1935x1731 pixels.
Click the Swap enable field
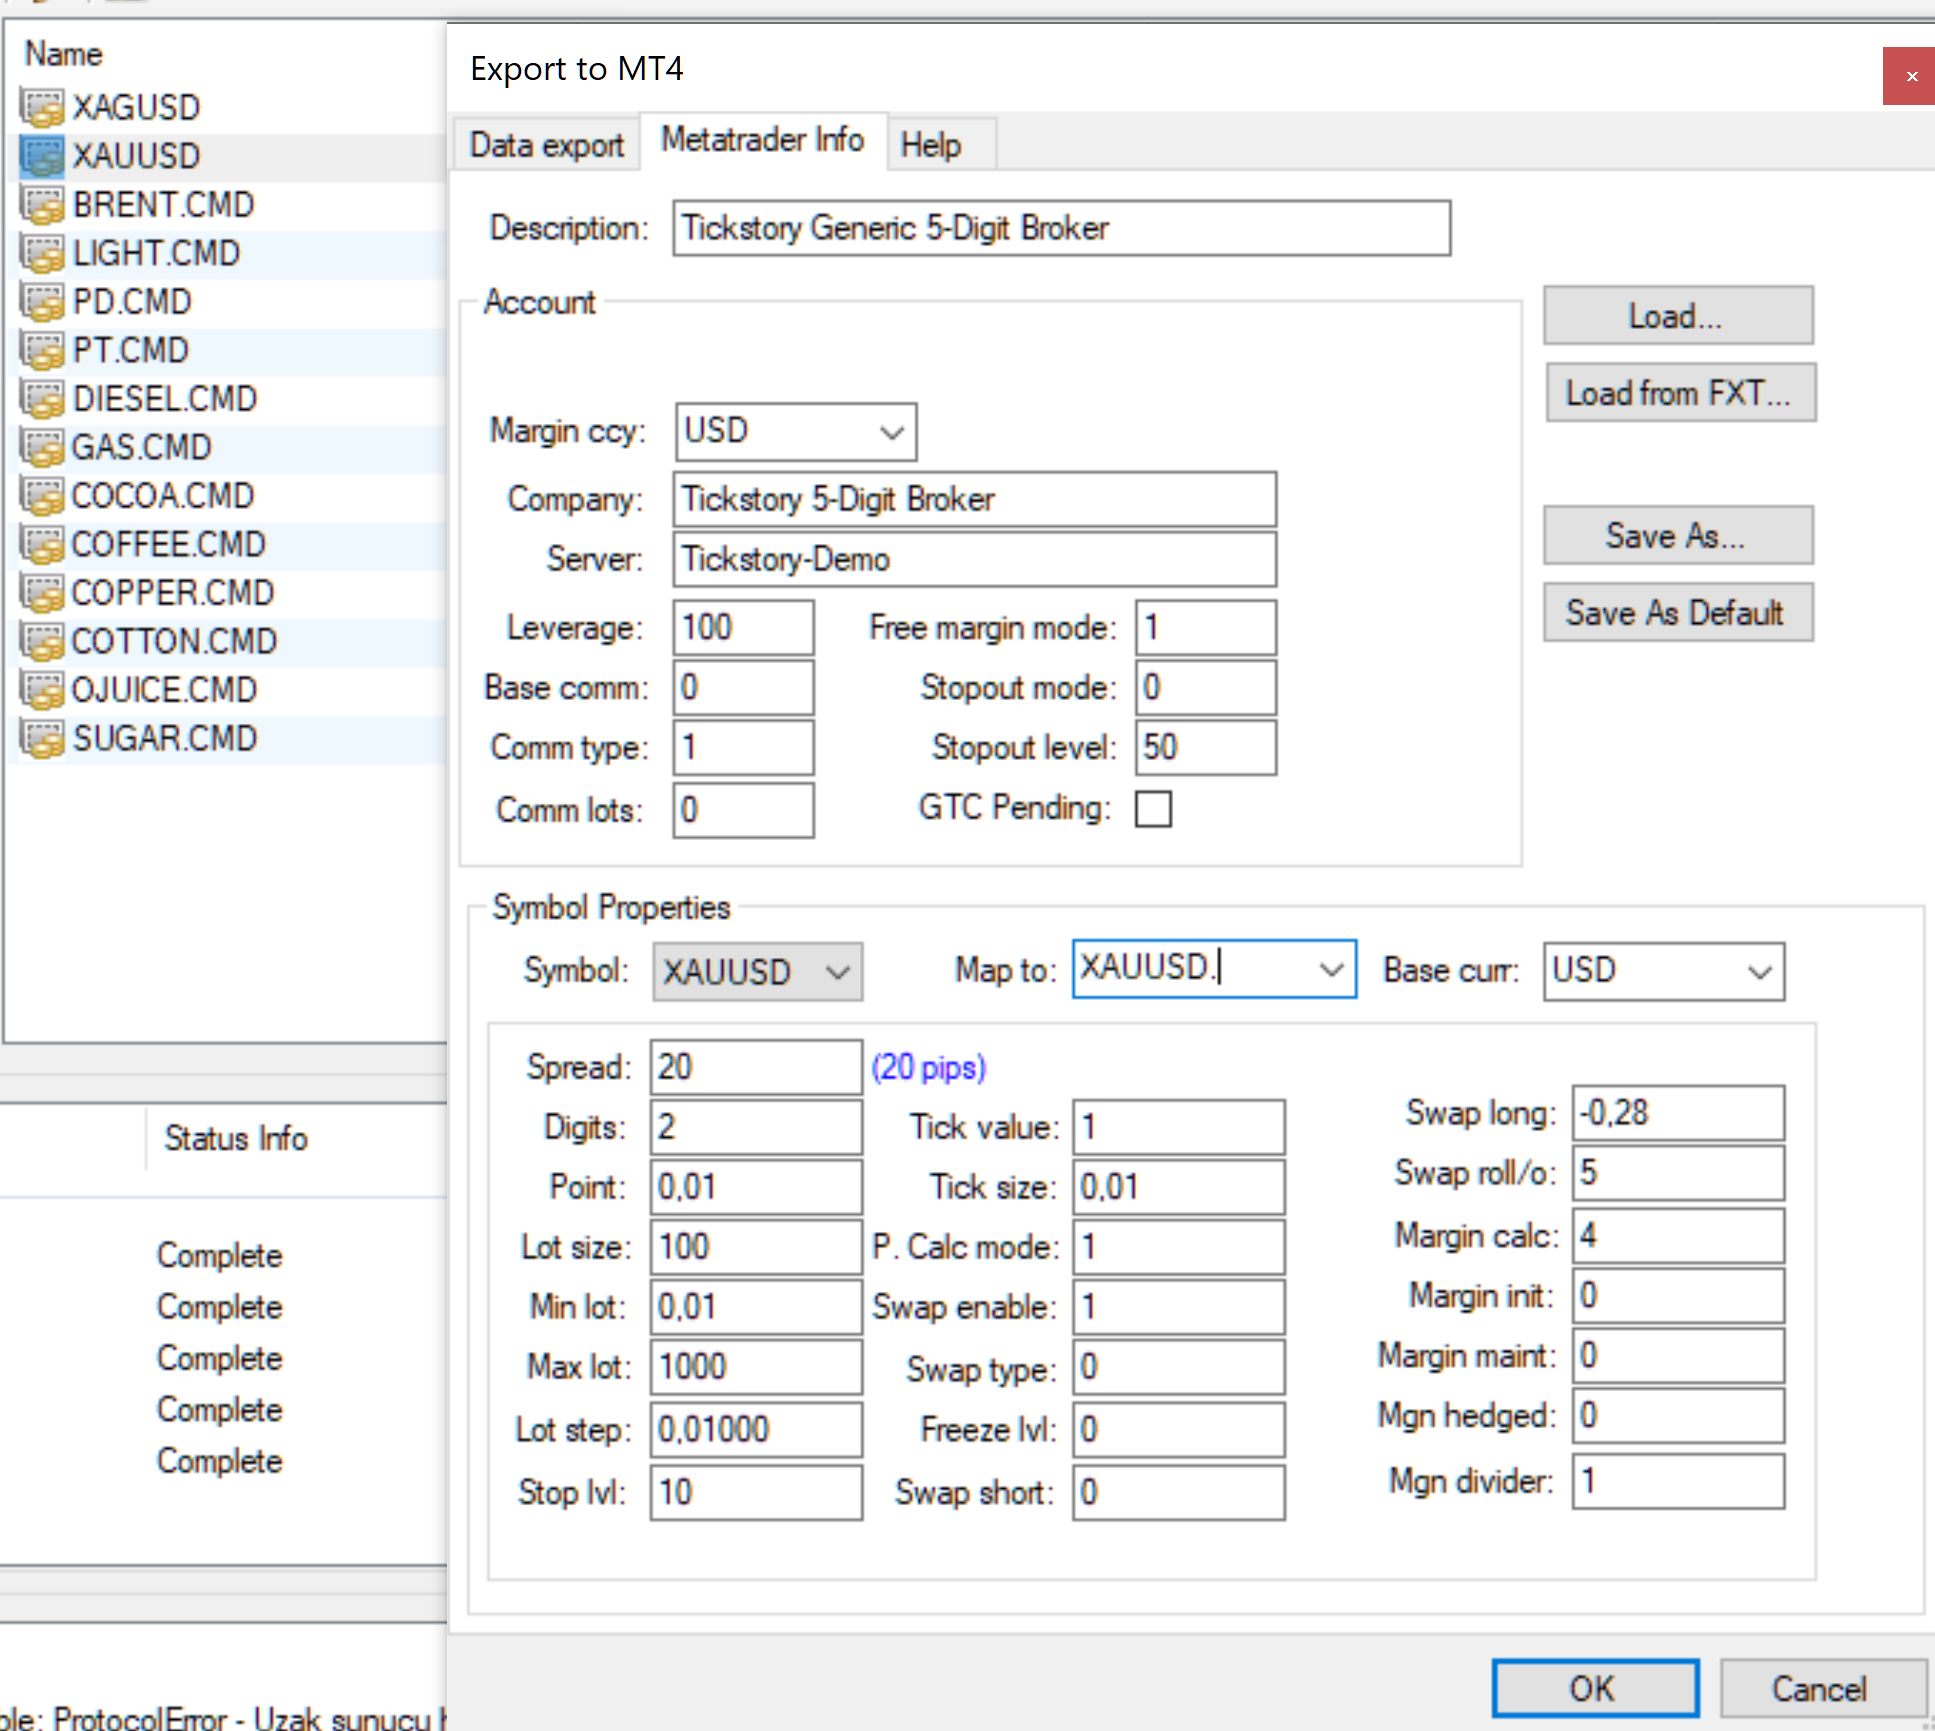coord(1179,1308)
